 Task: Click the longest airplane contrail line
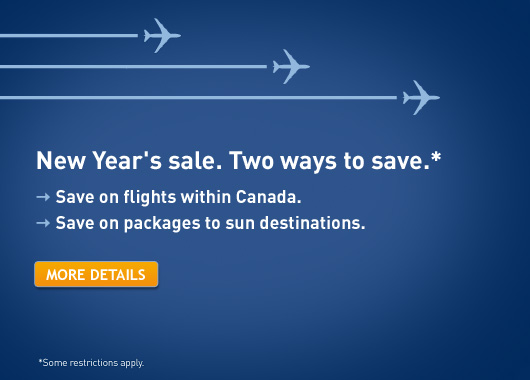[x=198, y=98]
